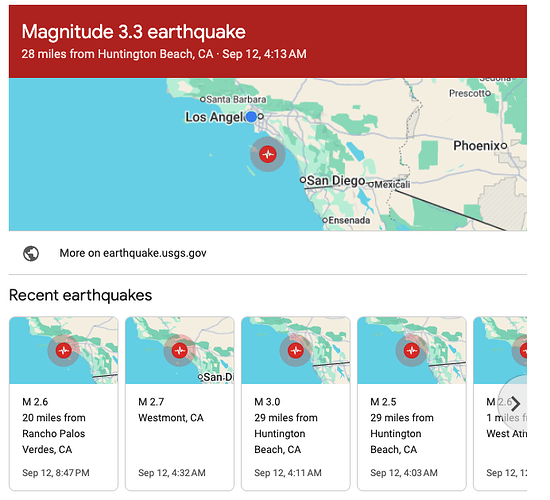550x500 pixels.
Task: Click epicenter marker on M 2.5 card map
Action: point(411,350)
